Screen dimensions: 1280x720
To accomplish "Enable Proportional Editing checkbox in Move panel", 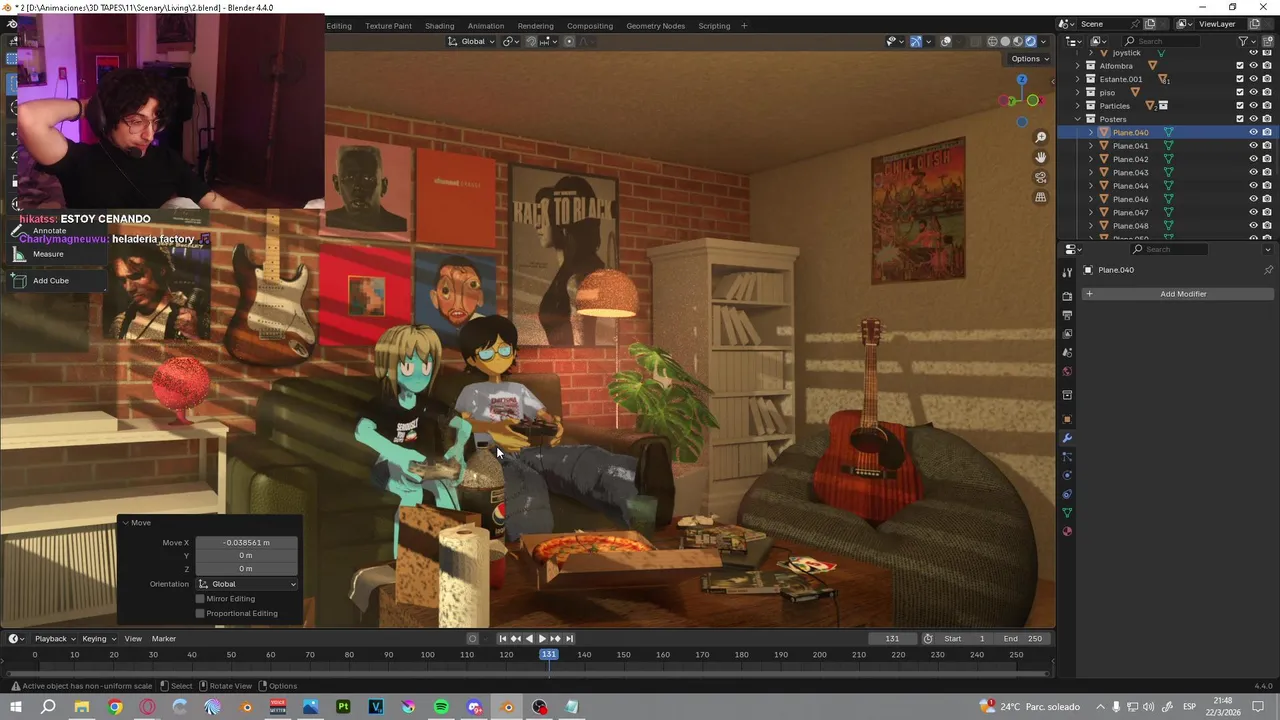I will [x=200, y=614].
